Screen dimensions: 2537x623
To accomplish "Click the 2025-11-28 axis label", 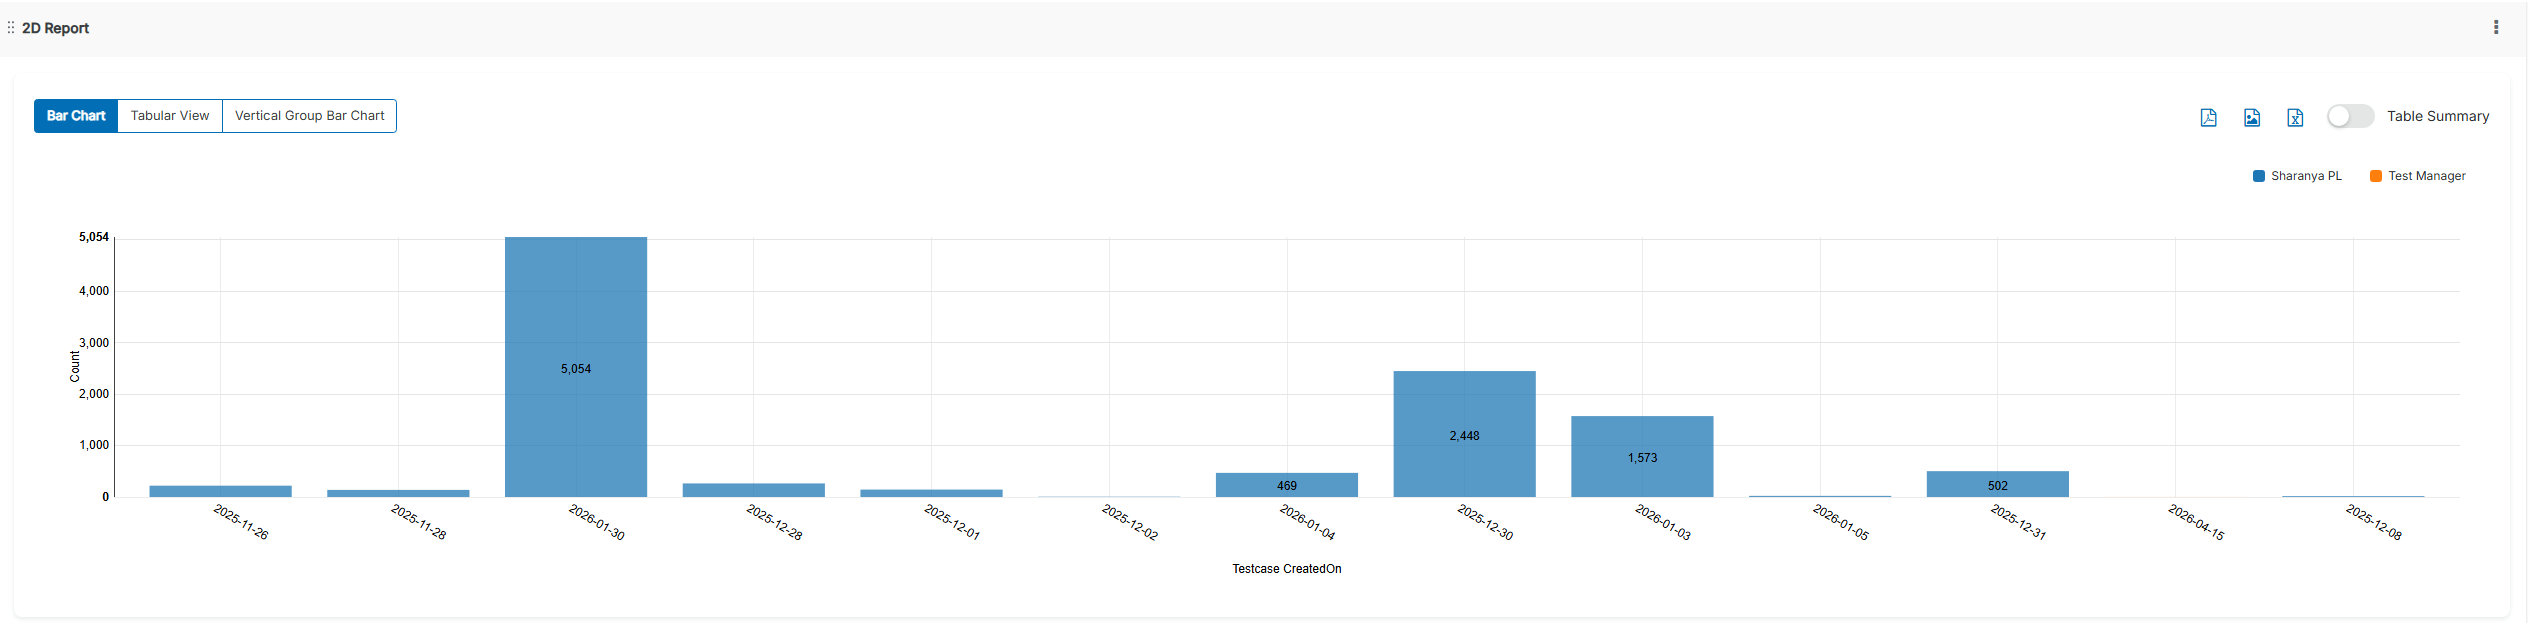I will 419,522.
